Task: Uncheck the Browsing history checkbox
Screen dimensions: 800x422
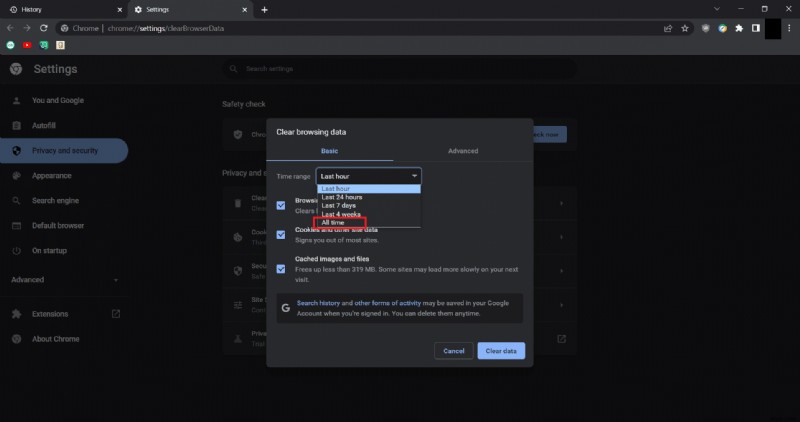Action: [x=281, y=205]
